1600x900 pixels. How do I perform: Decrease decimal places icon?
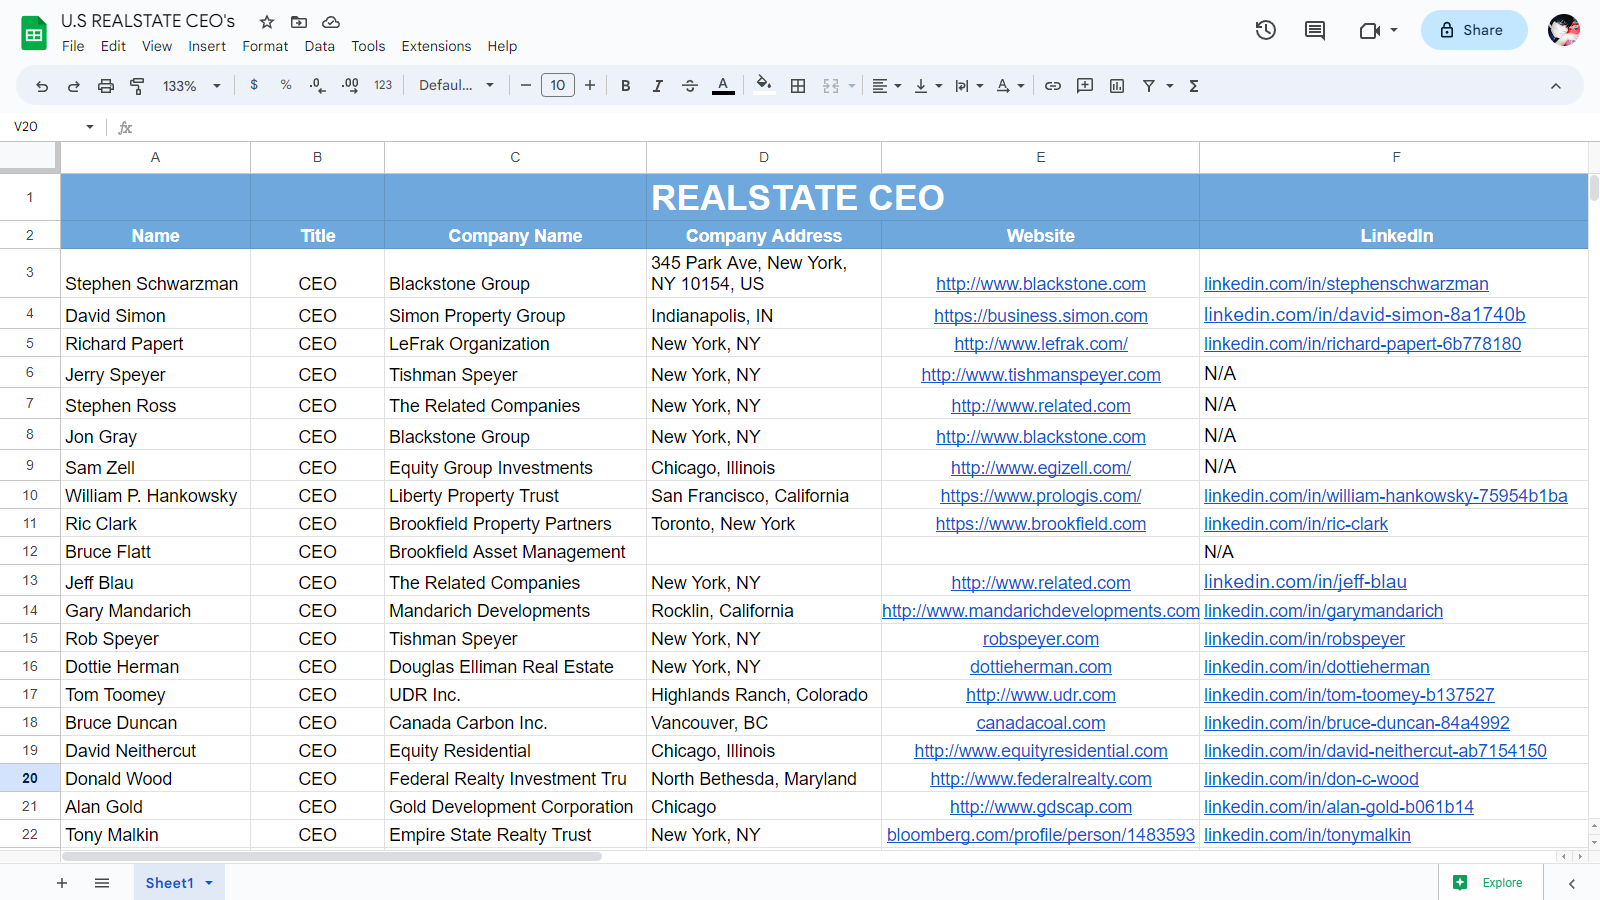pos(318,86)
